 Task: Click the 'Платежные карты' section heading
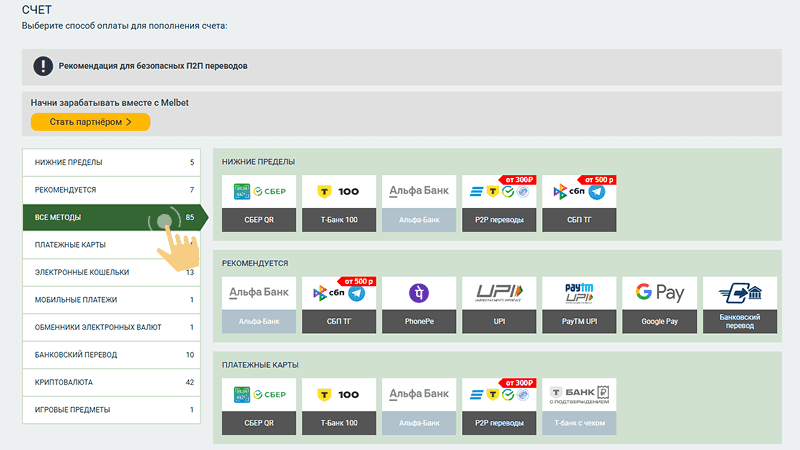[x=260, y=365]
